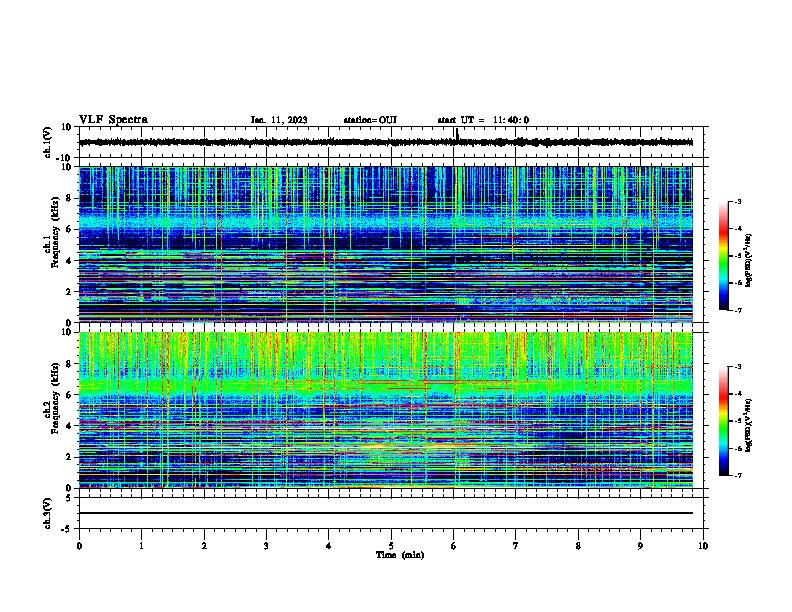Click the flat ch.3 voltage trace
Screen dimensions: 792x612
click(x=386, y=513)
